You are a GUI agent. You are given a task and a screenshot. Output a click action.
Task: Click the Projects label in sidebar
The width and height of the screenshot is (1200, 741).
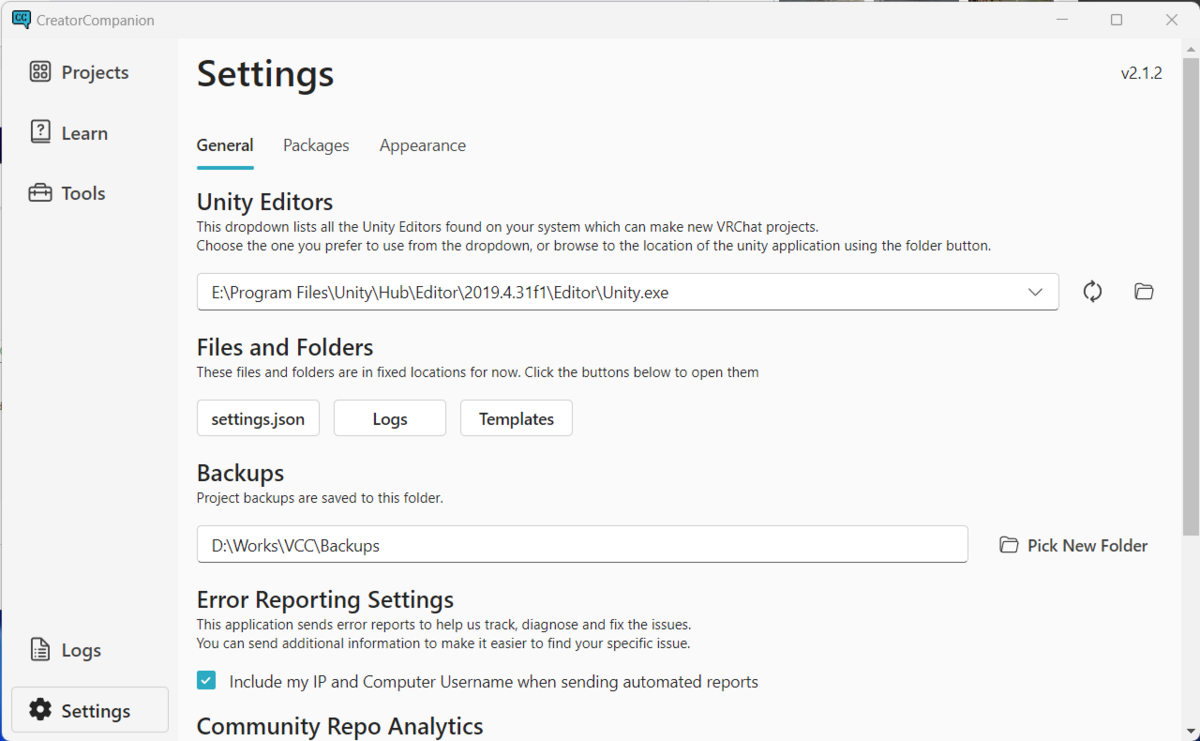click(x=95, y=72)
